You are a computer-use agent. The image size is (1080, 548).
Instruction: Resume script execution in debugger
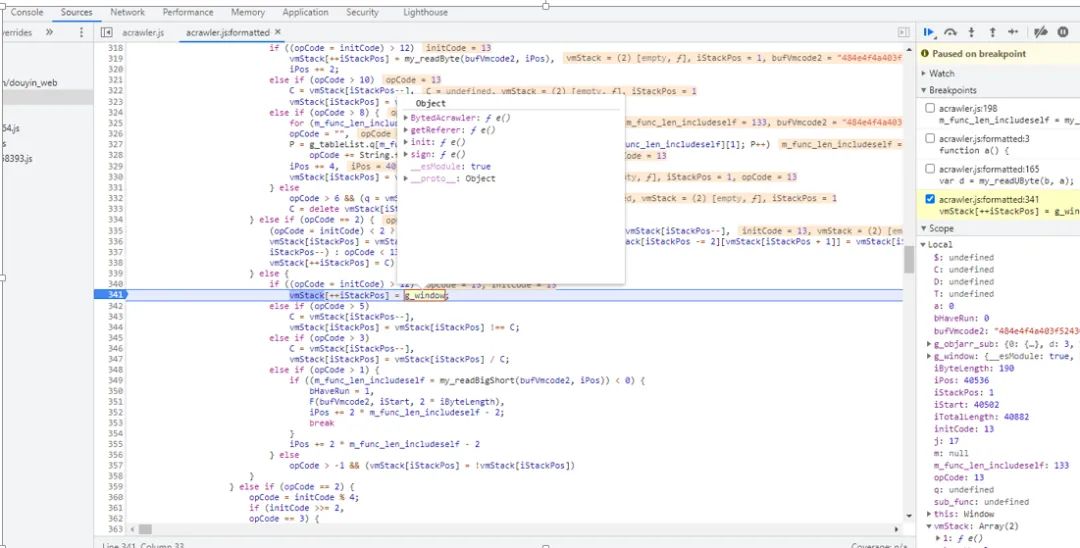(929, 32)
